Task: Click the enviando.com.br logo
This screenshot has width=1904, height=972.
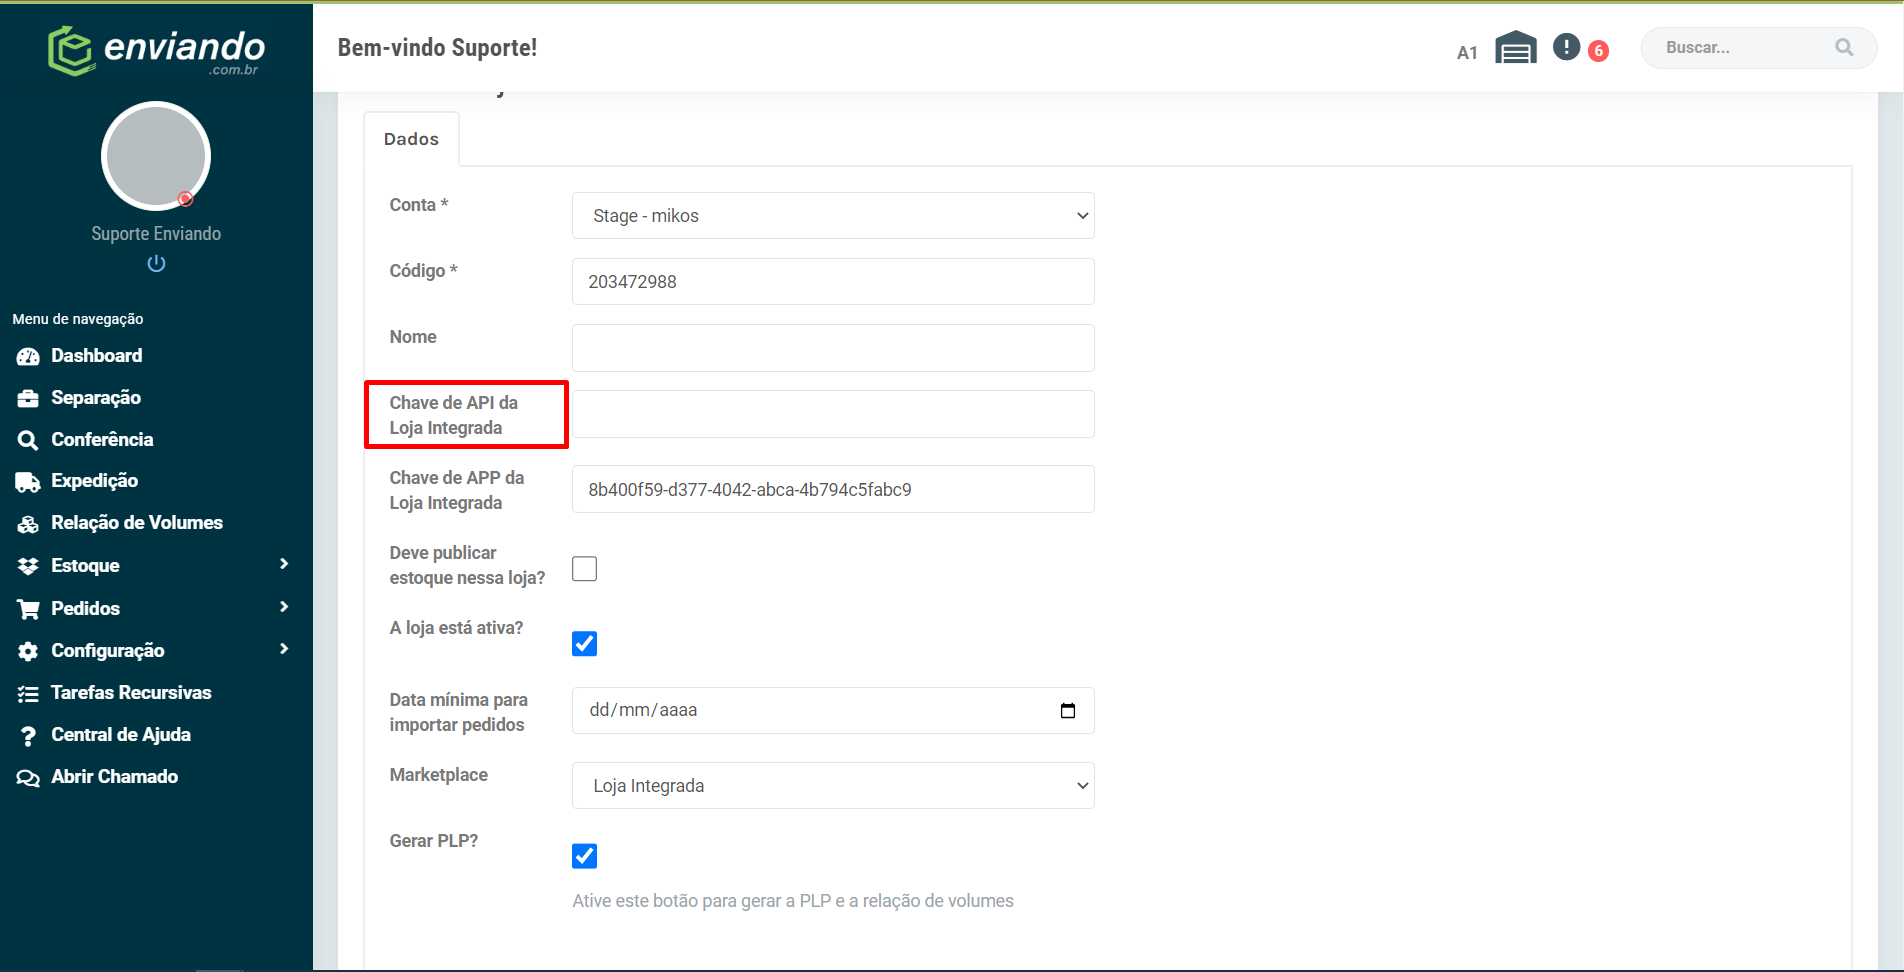Action: (156, 50)
